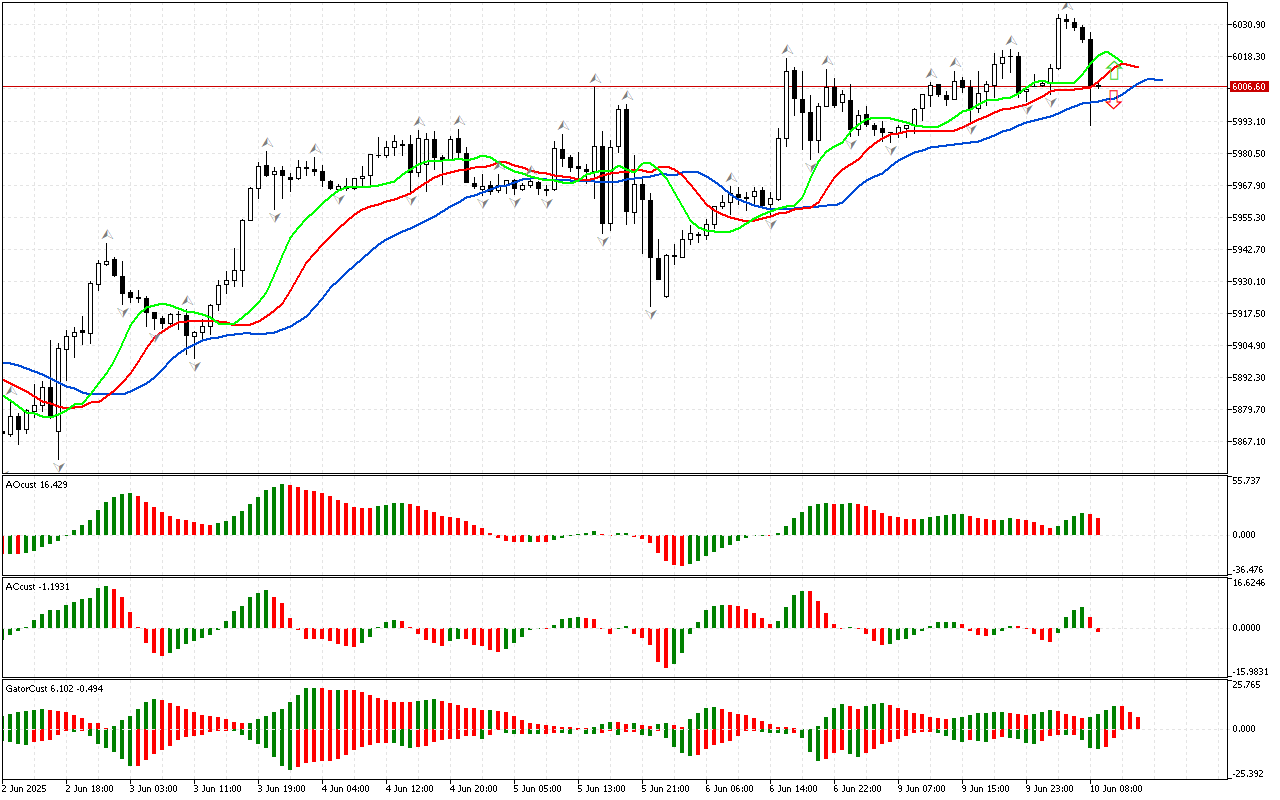Click the red 6006.60 current price tag
The image size is (1280, 800).
click(x=1250, y=87)
